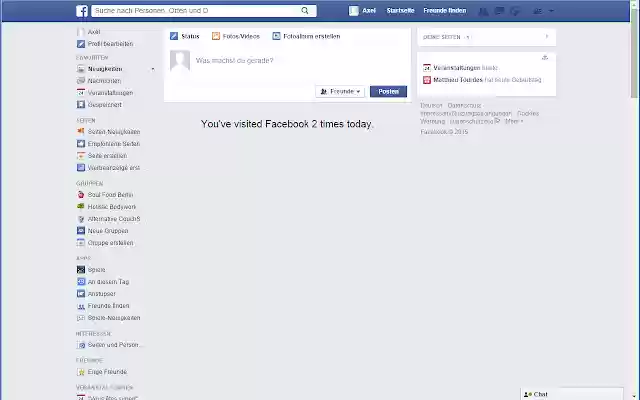Image resolution: width=640 pixels, height=400 pixels.
Task: Open Matthieu Tourdes birthday link
Action: tap(458, 80)
